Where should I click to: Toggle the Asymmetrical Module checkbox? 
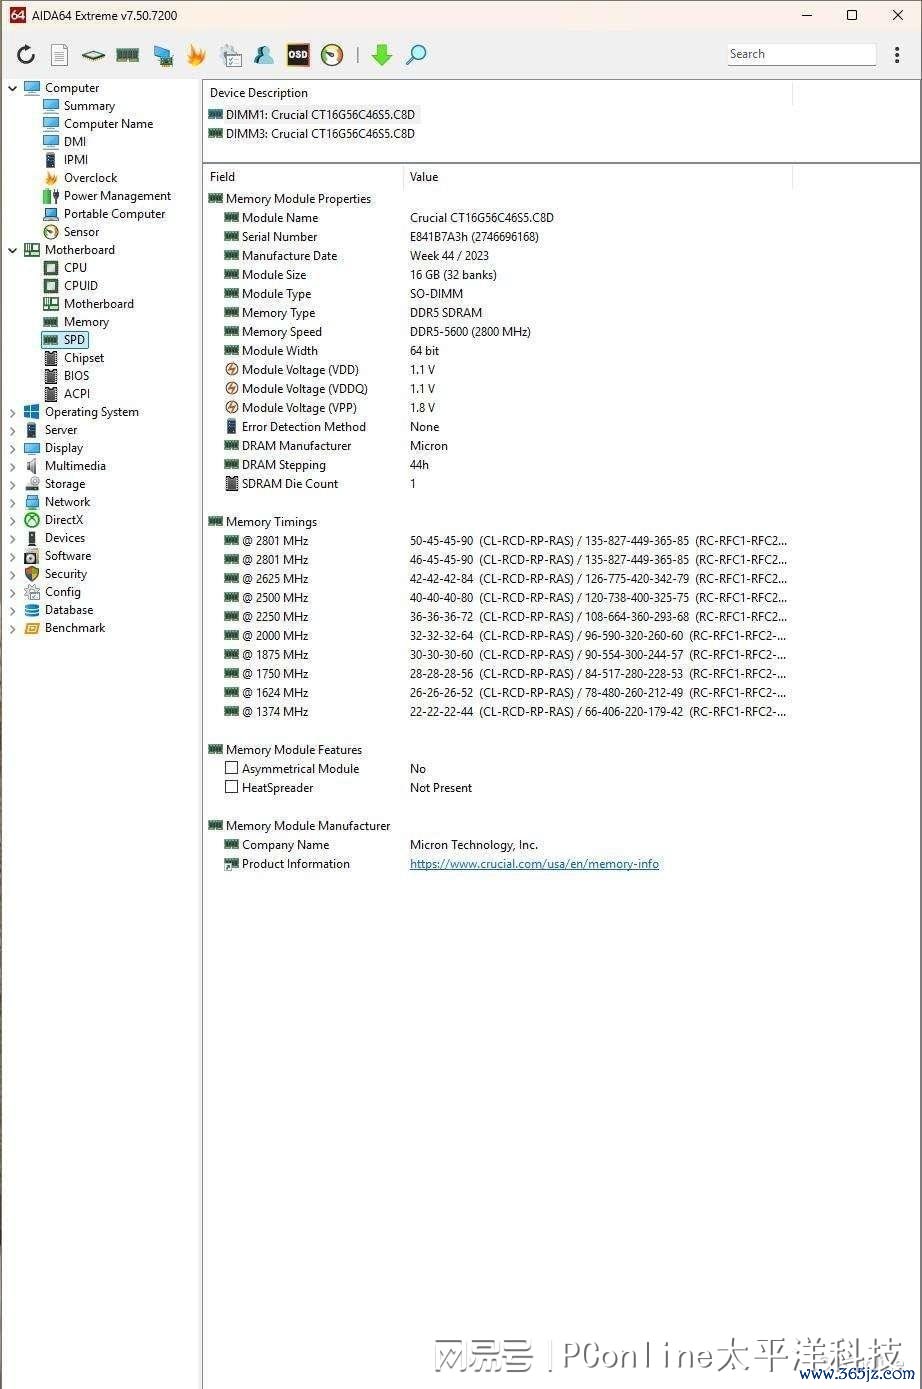coord(231,768)
